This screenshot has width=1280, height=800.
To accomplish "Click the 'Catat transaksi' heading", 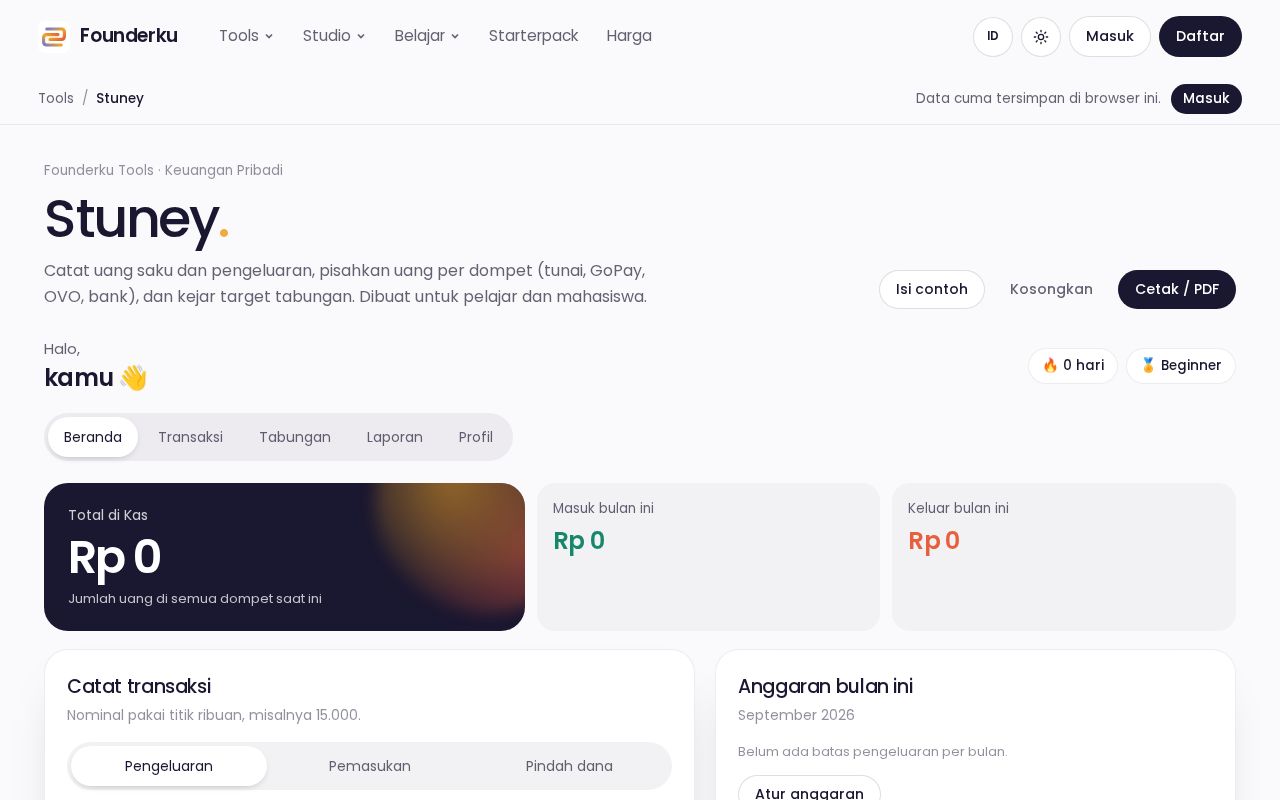I will [x=139, y=686].
